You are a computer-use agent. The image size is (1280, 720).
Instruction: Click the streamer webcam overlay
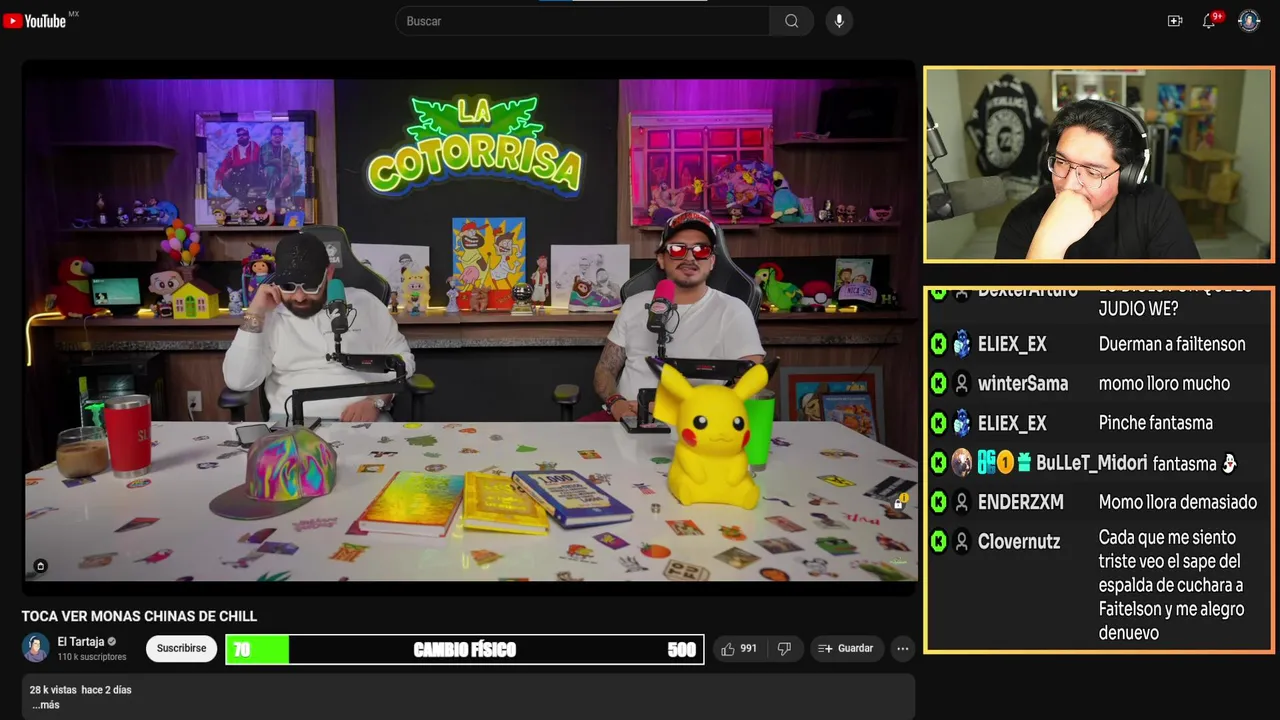pyautogui.click(x=1098, y=165)
